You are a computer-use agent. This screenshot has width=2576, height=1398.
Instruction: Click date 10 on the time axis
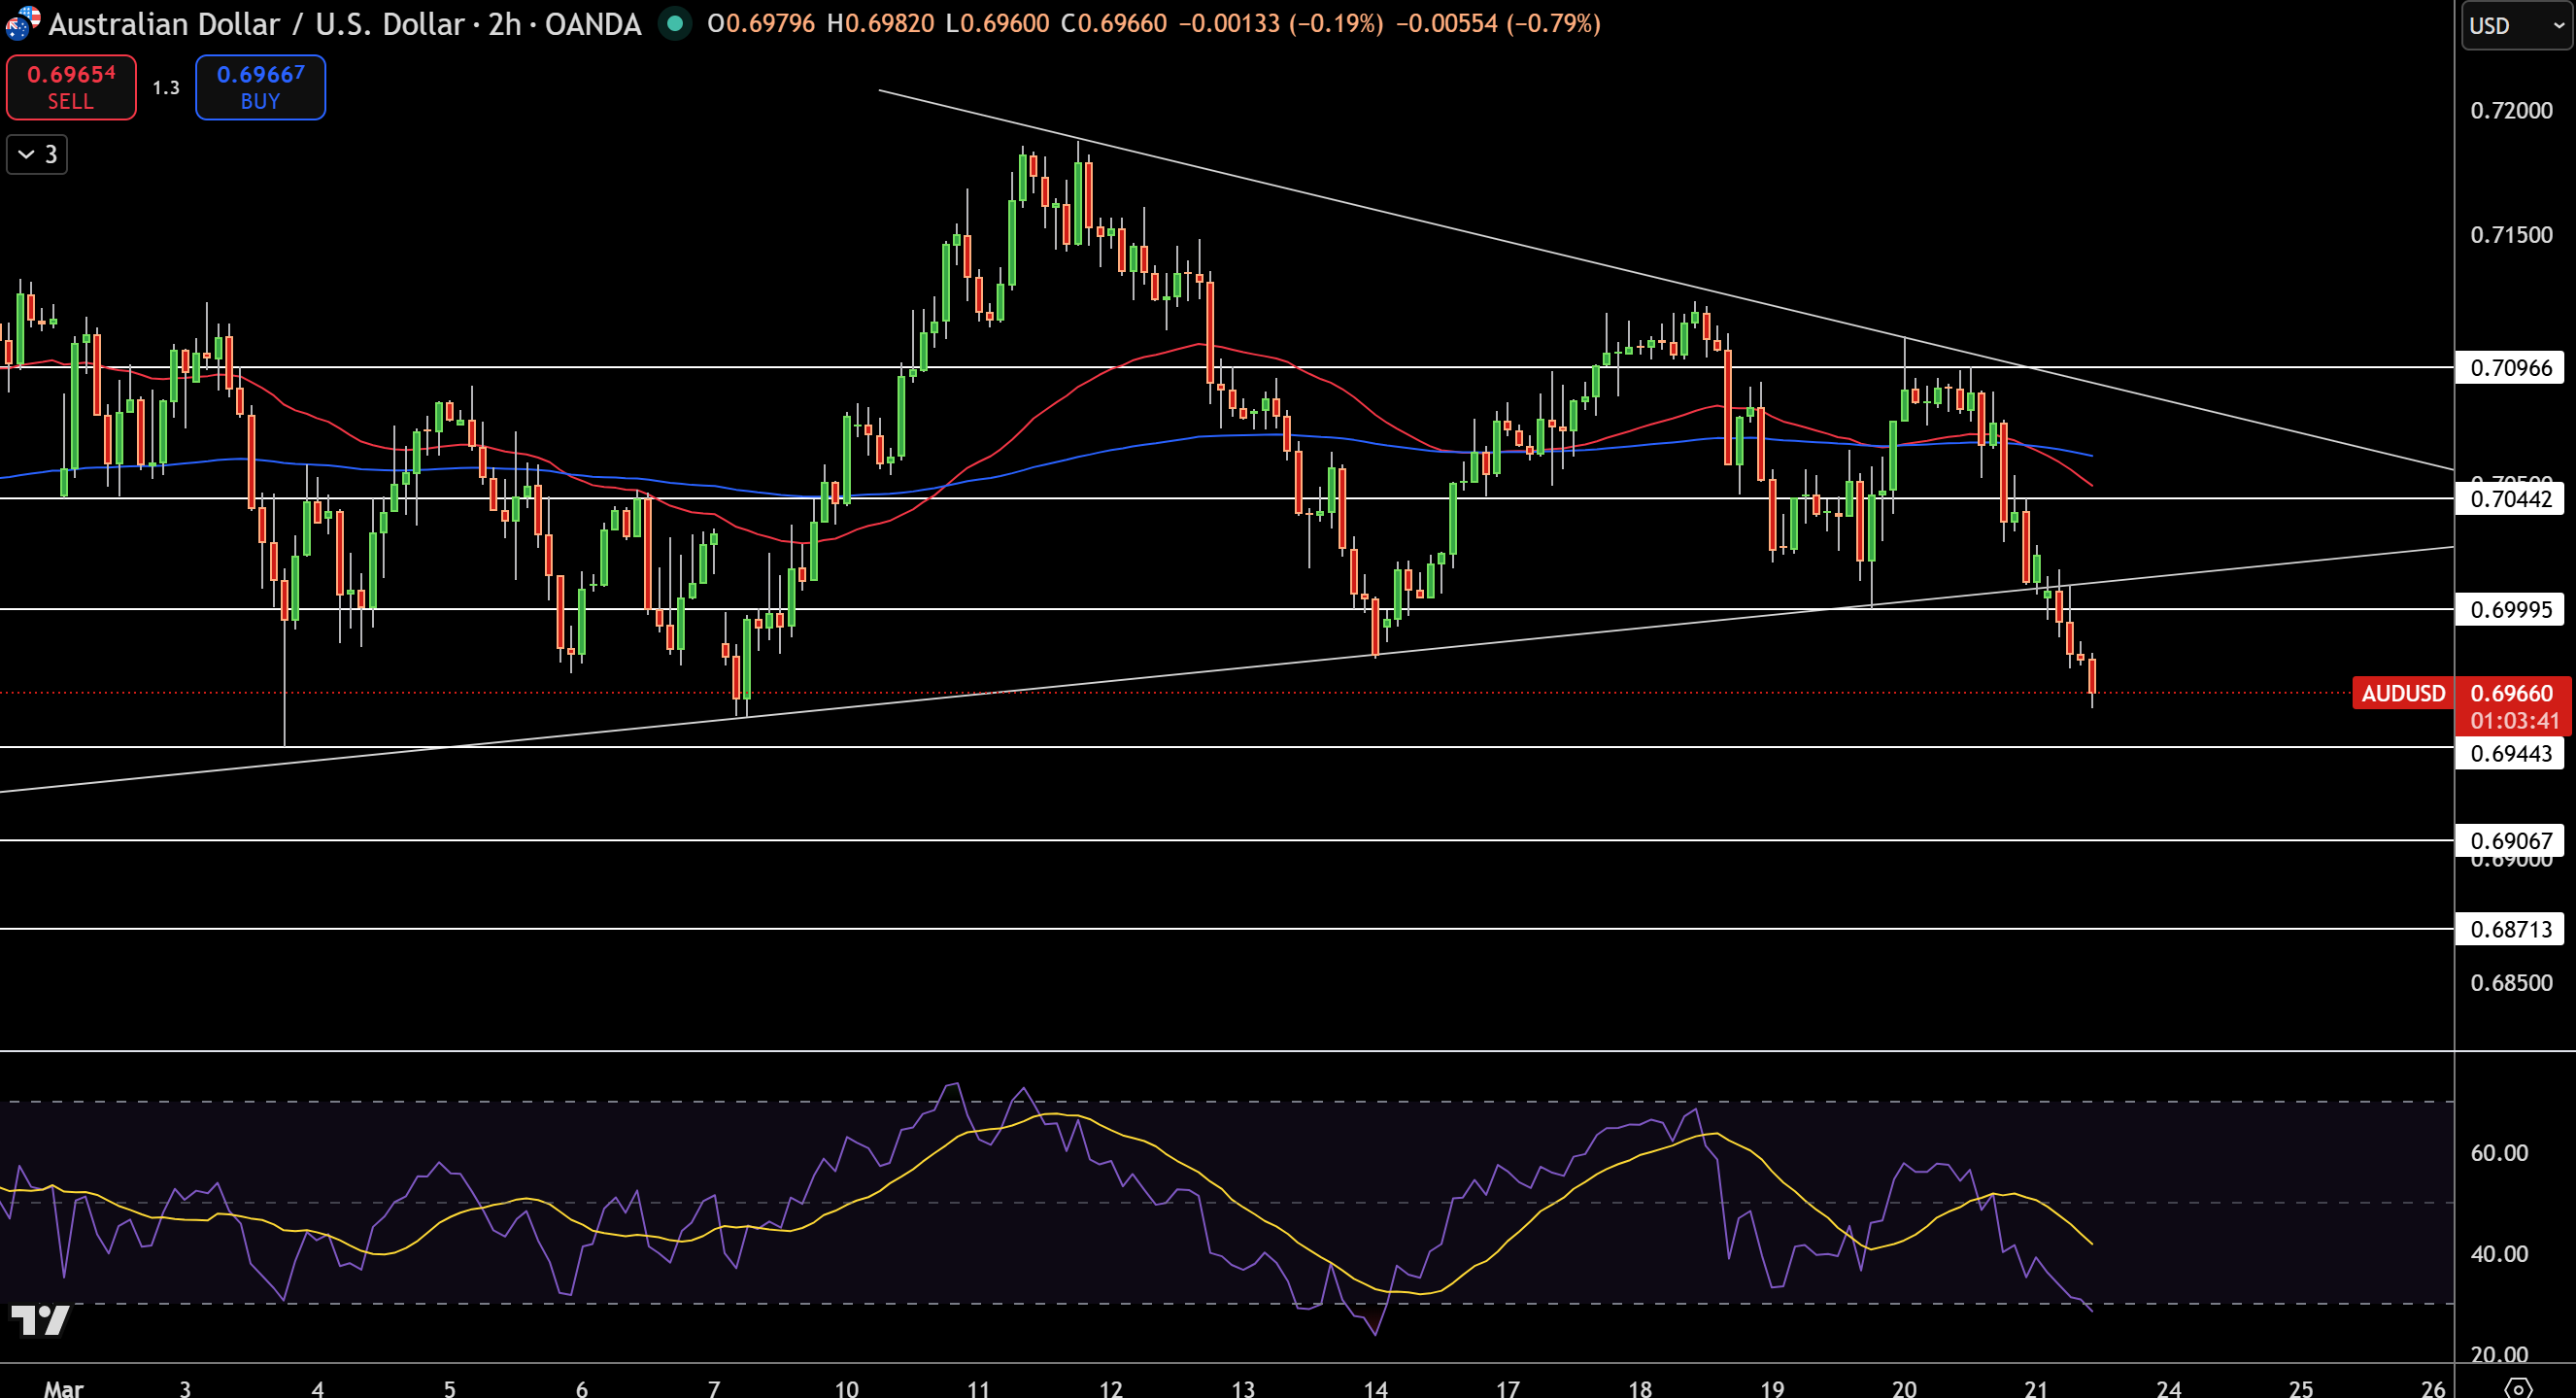pyautogui.click(x=846, y=1388)
